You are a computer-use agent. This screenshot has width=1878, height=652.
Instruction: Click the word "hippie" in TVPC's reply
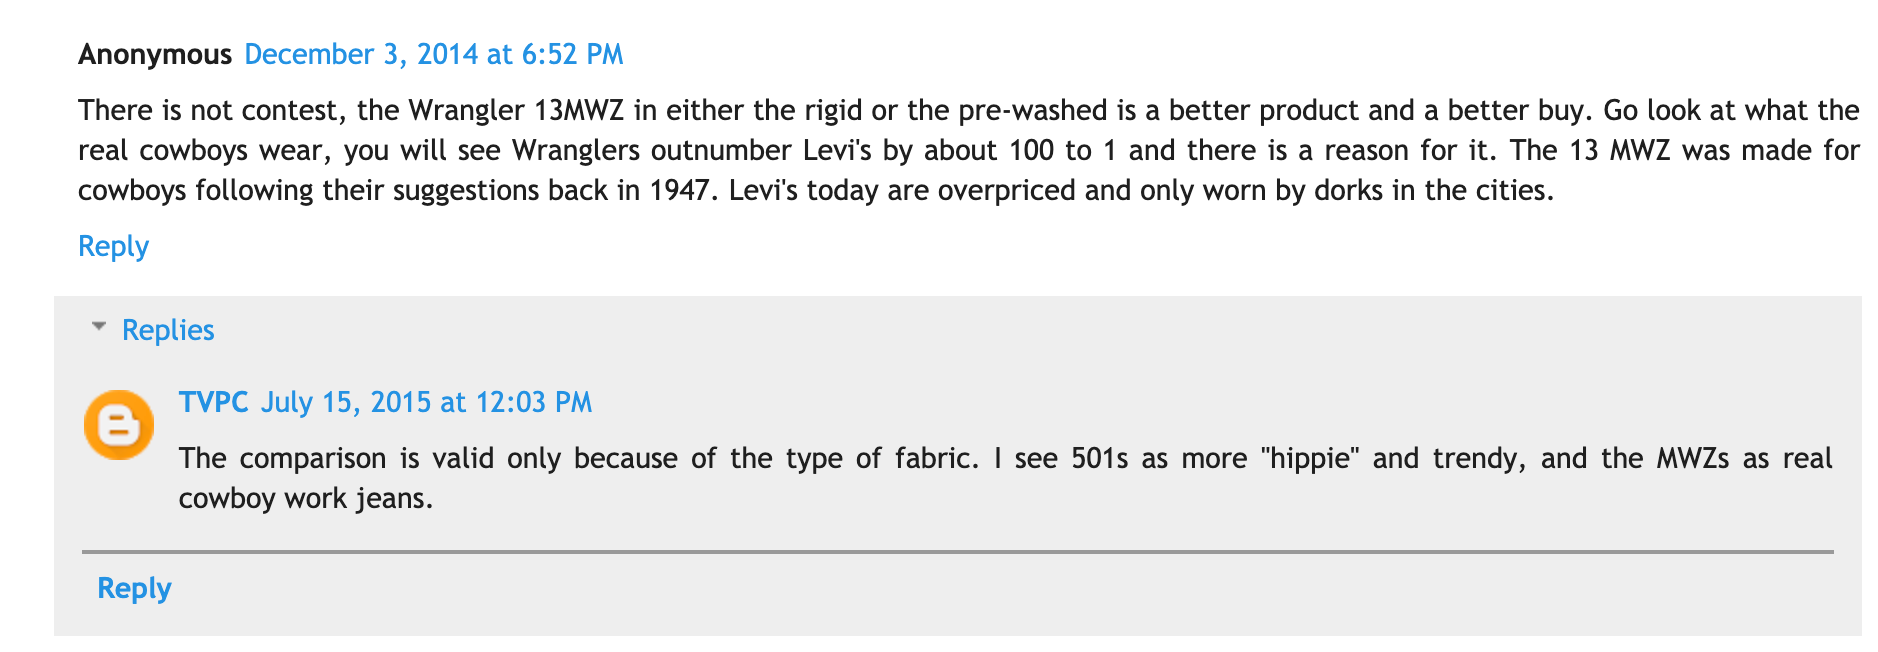(1310, 458)
